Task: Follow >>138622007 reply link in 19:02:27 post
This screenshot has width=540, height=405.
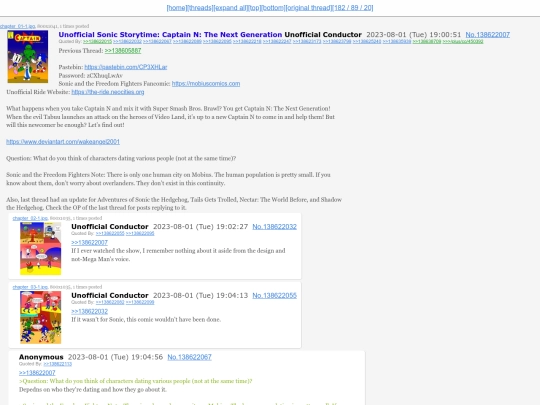Action: coord(90,242)
